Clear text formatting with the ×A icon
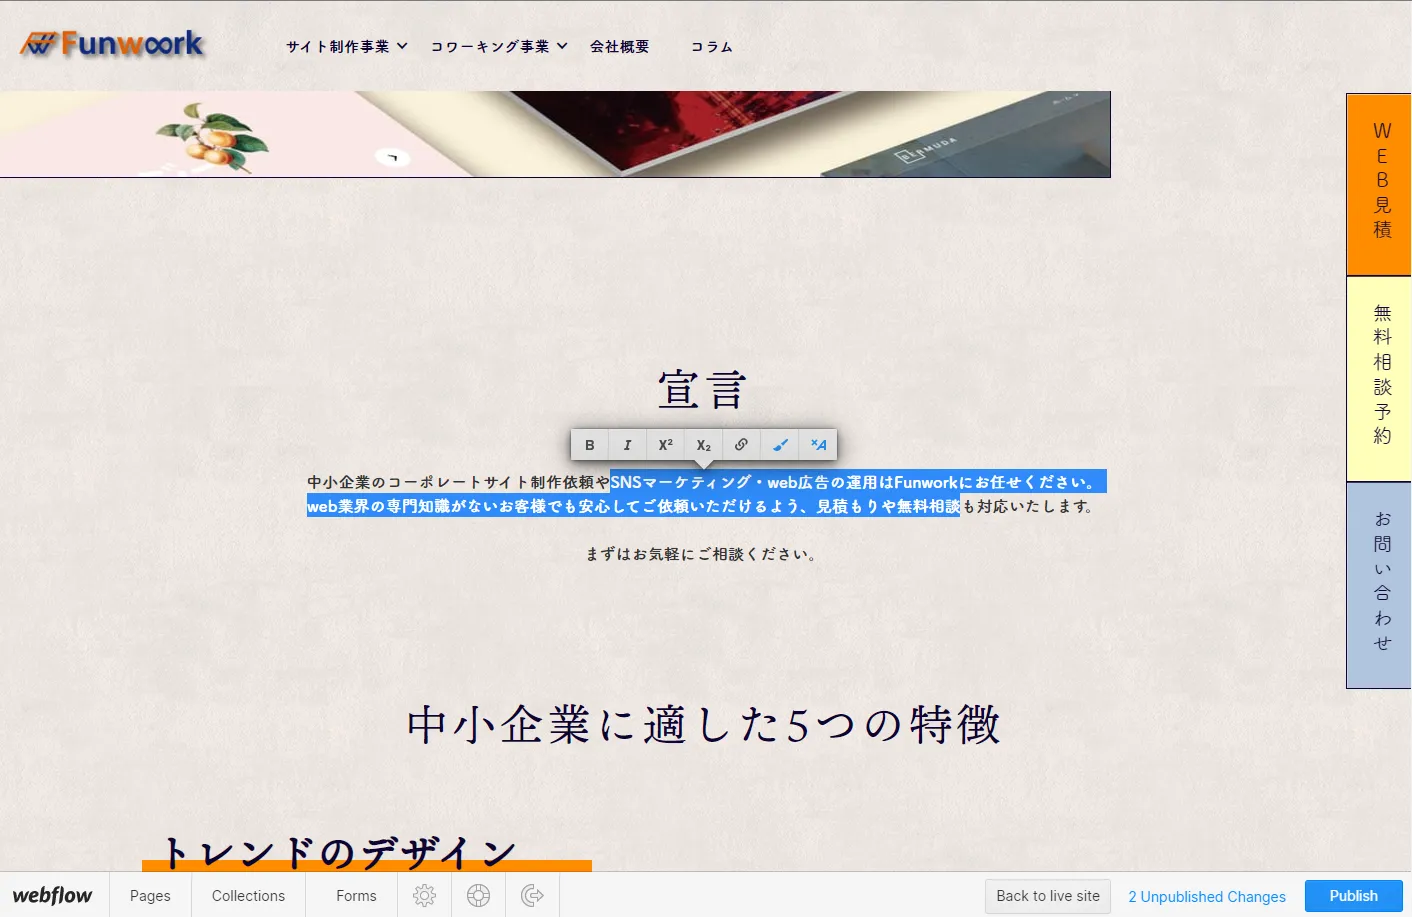1412x917 pixels. tap(818, 444)
